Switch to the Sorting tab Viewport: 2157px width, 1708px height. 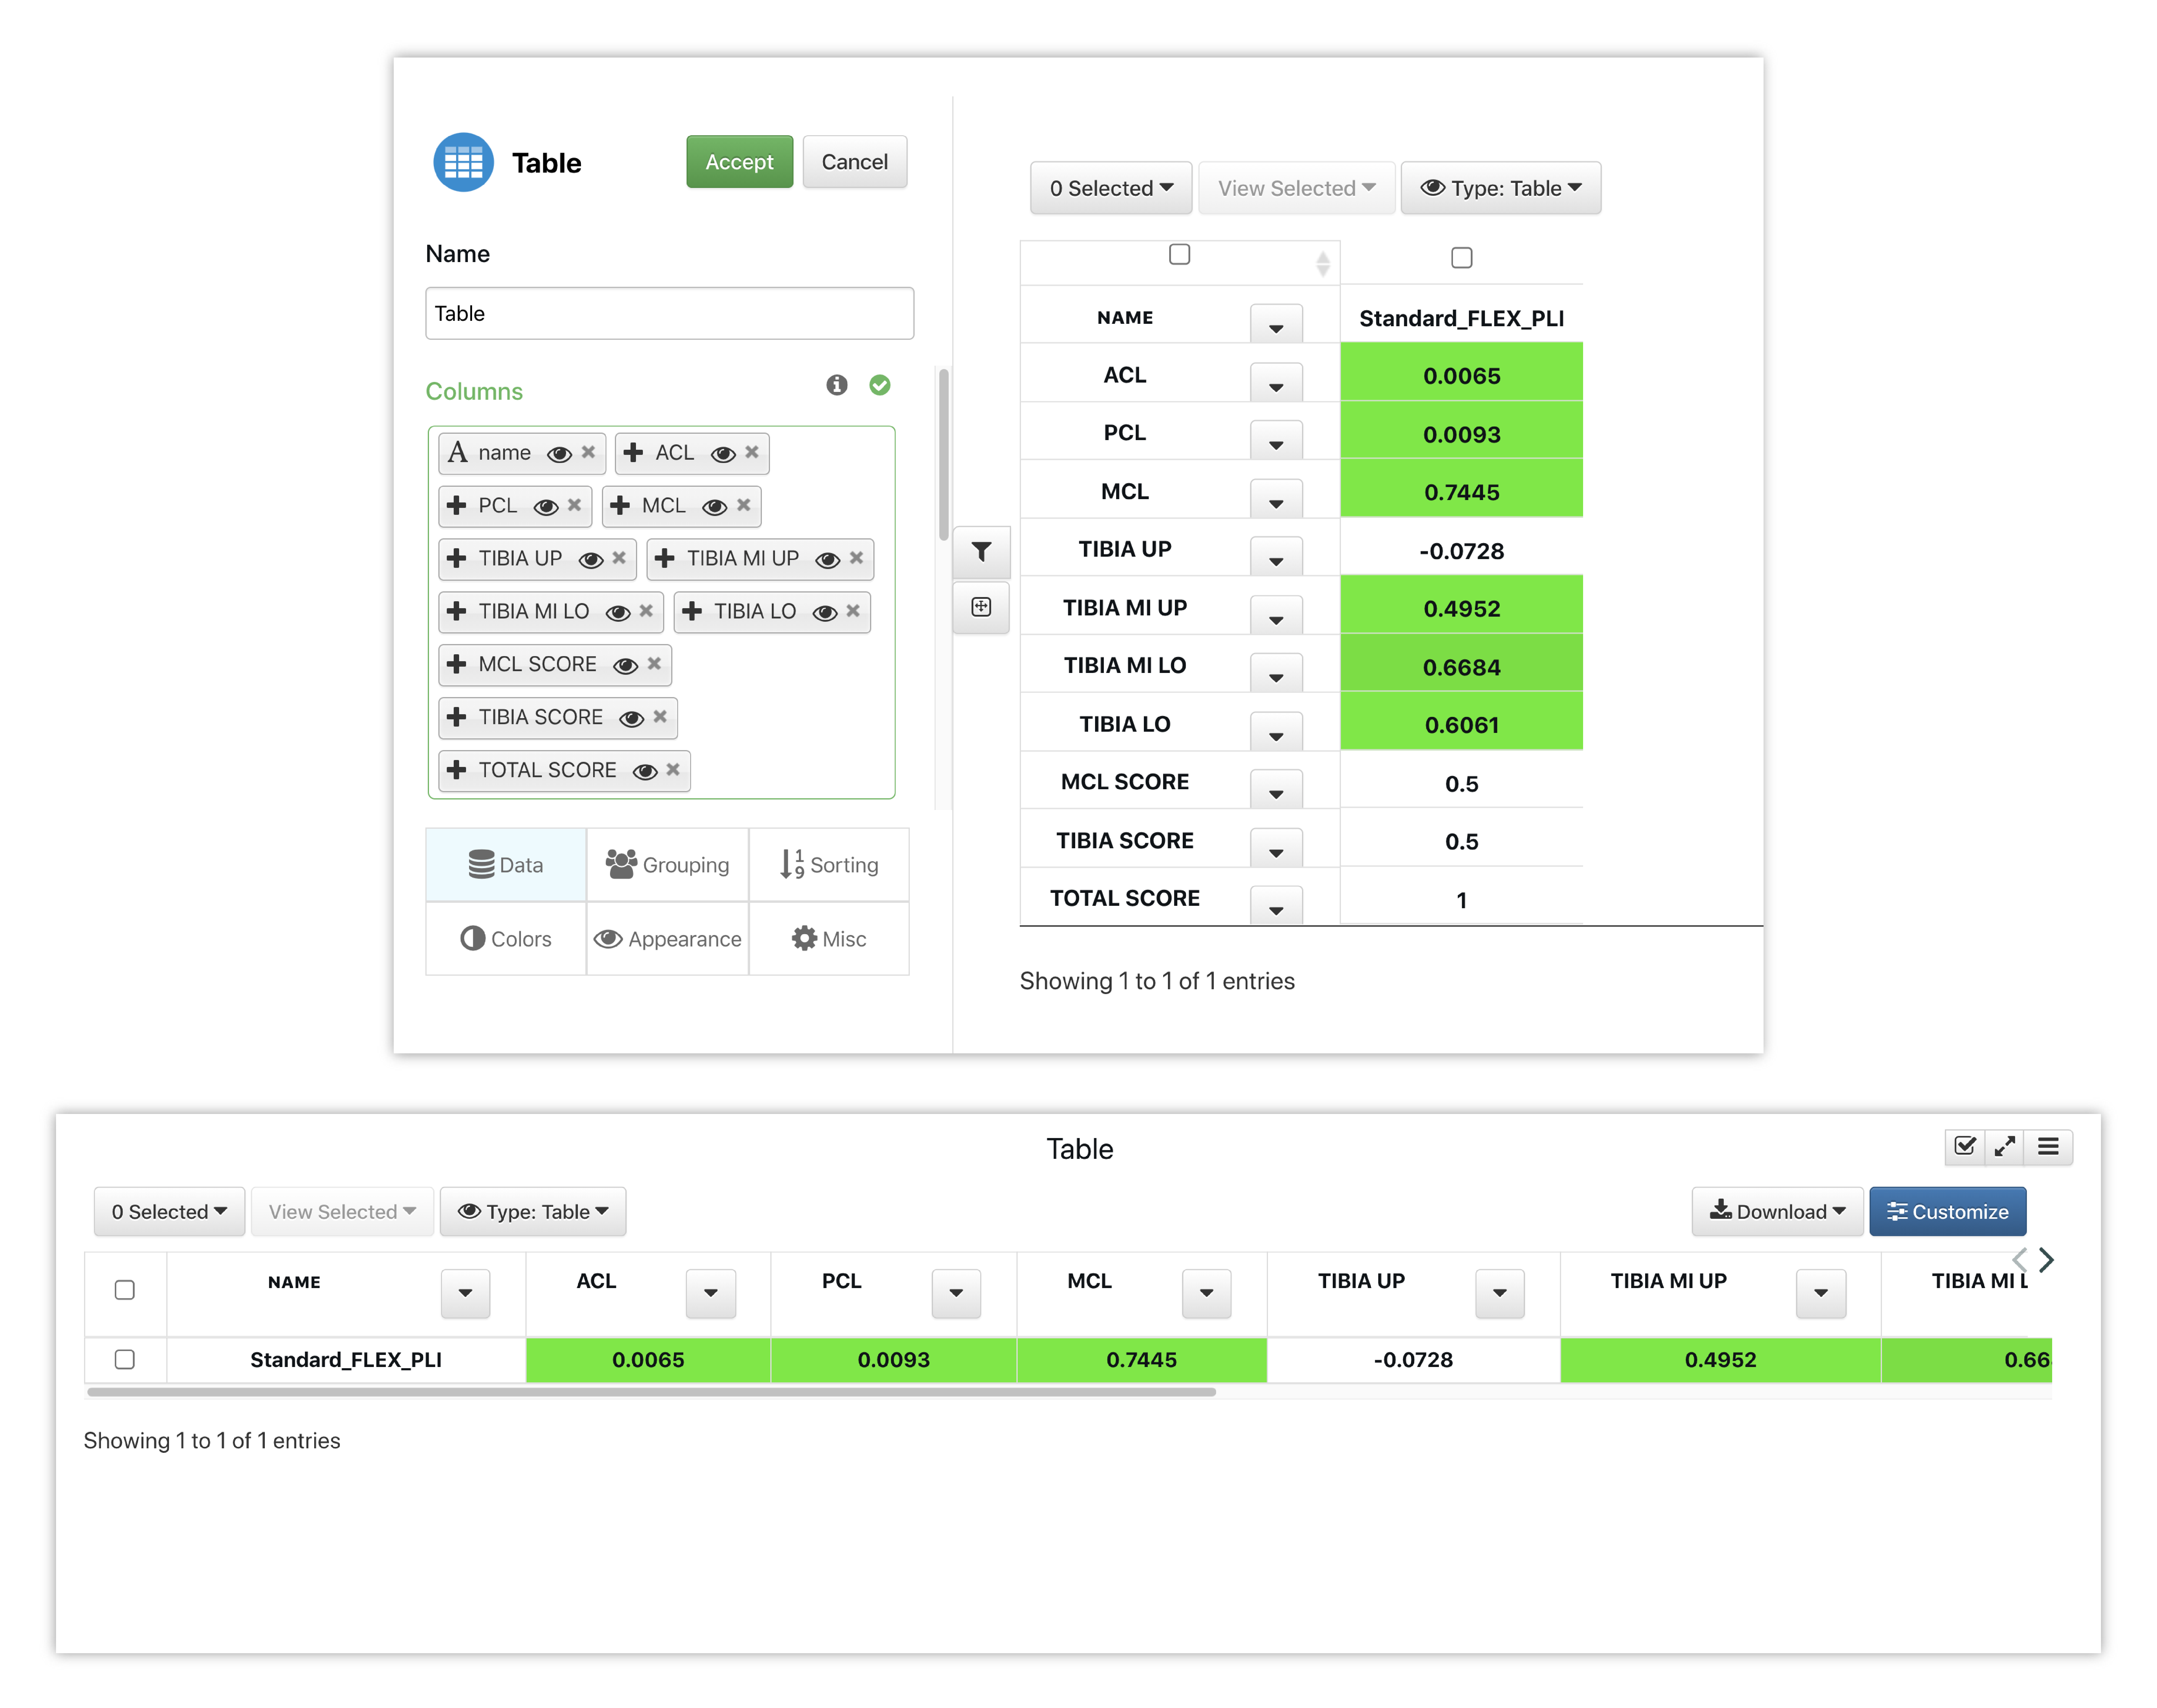point(829,865)
